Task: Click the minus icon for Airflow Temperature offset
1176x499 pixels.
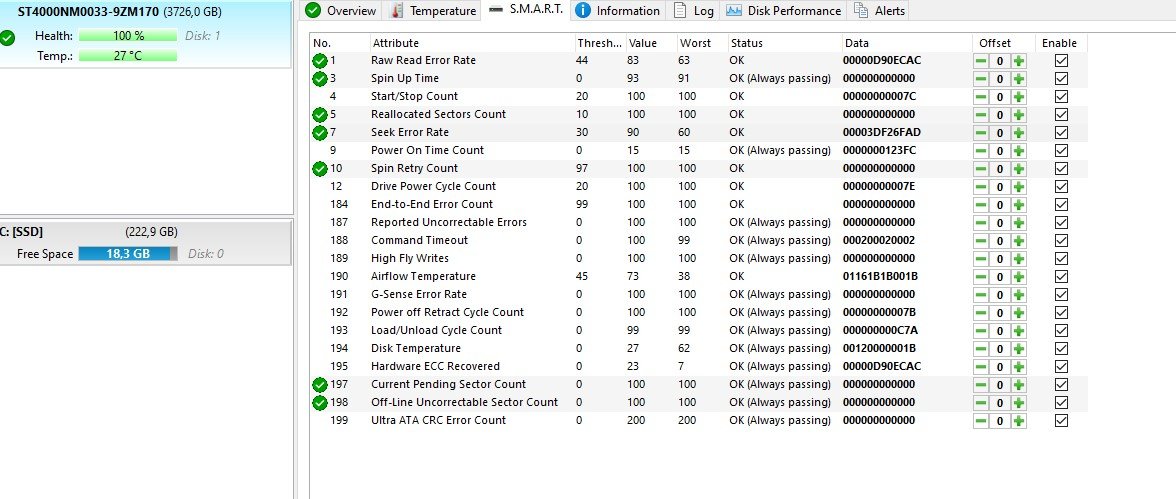Action: [982, 276]
